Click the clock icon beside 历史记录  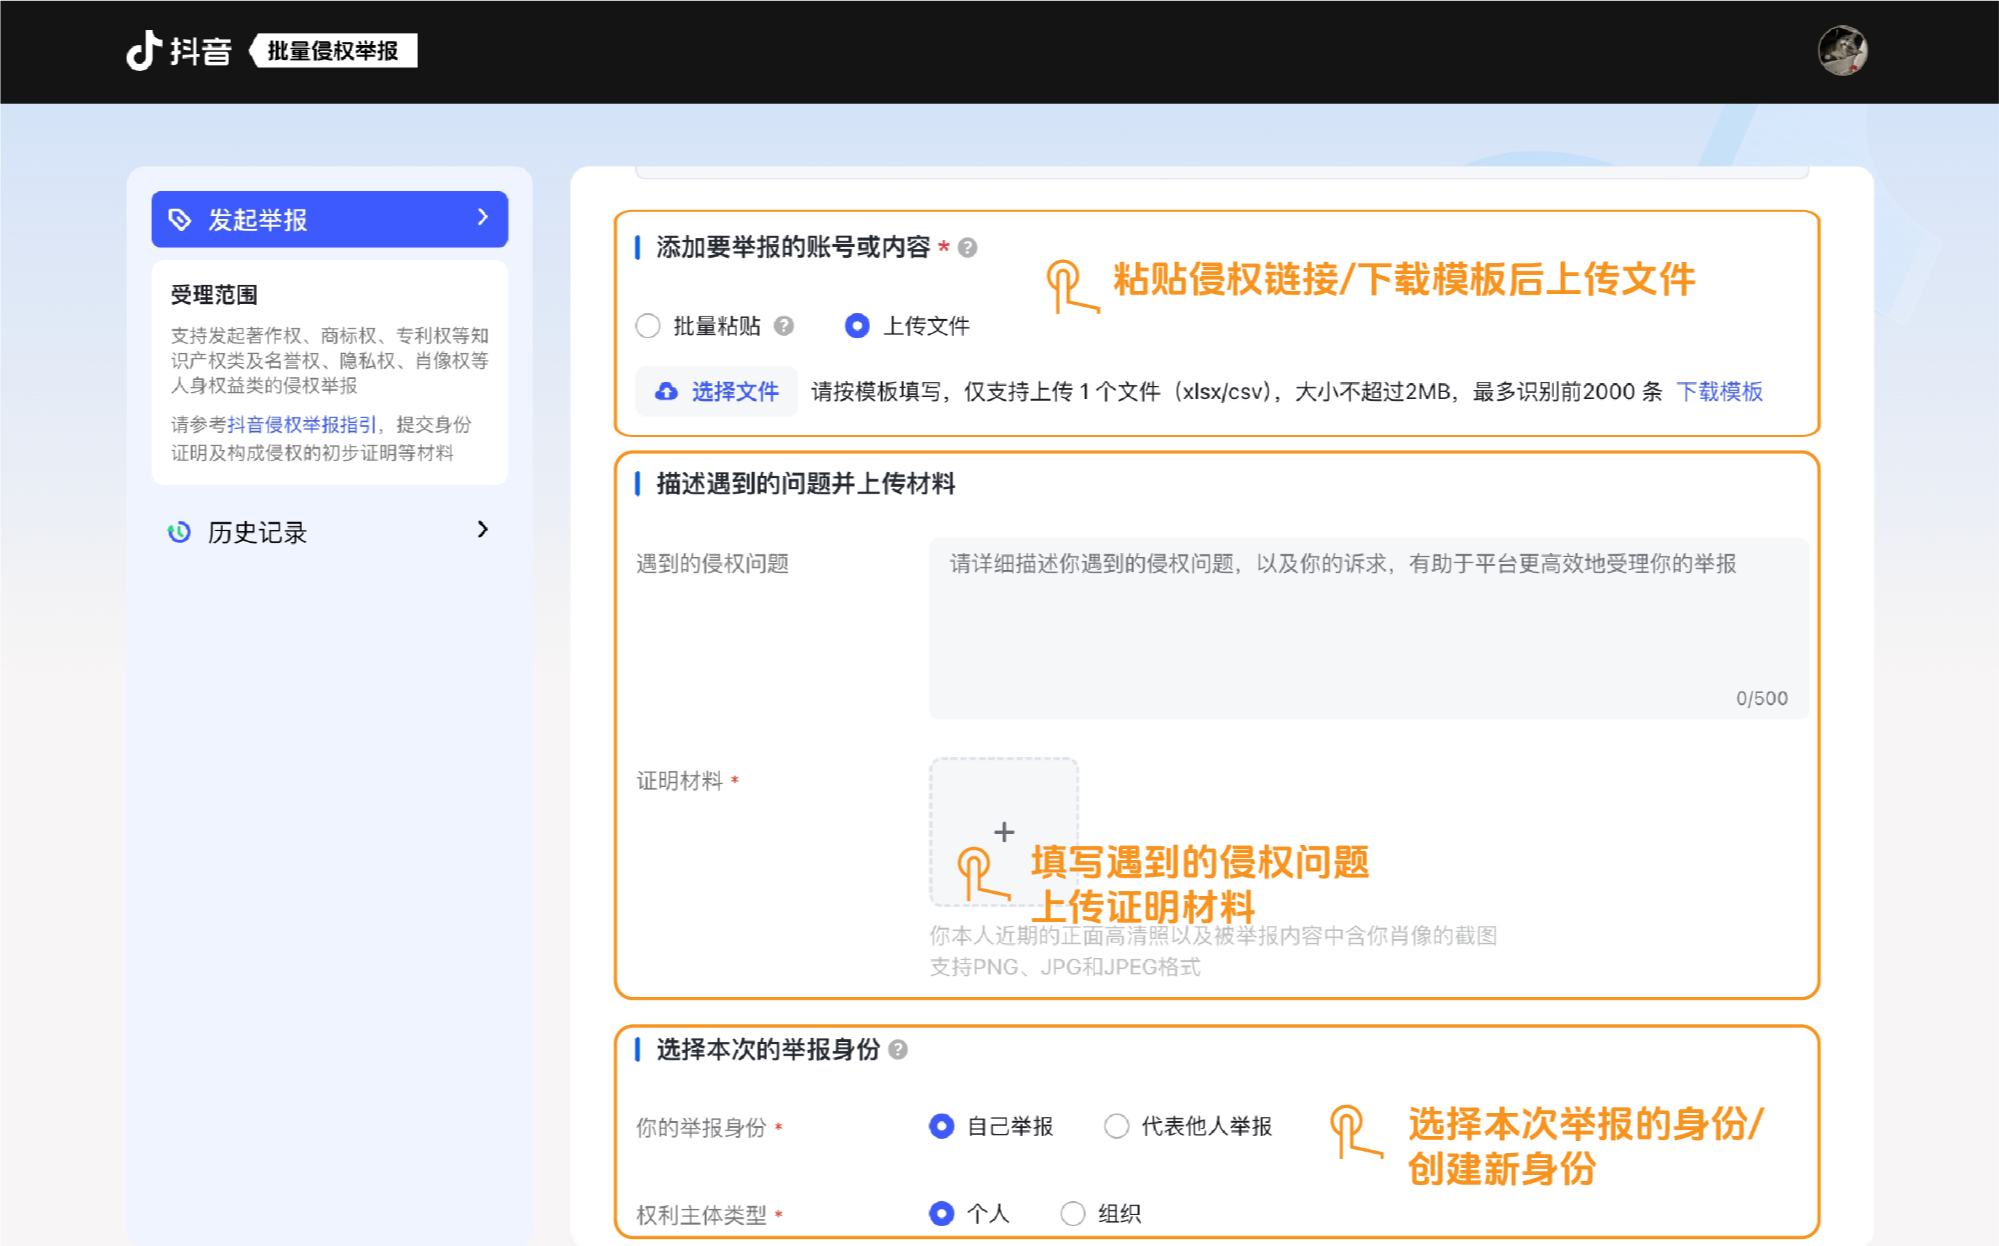179,532
